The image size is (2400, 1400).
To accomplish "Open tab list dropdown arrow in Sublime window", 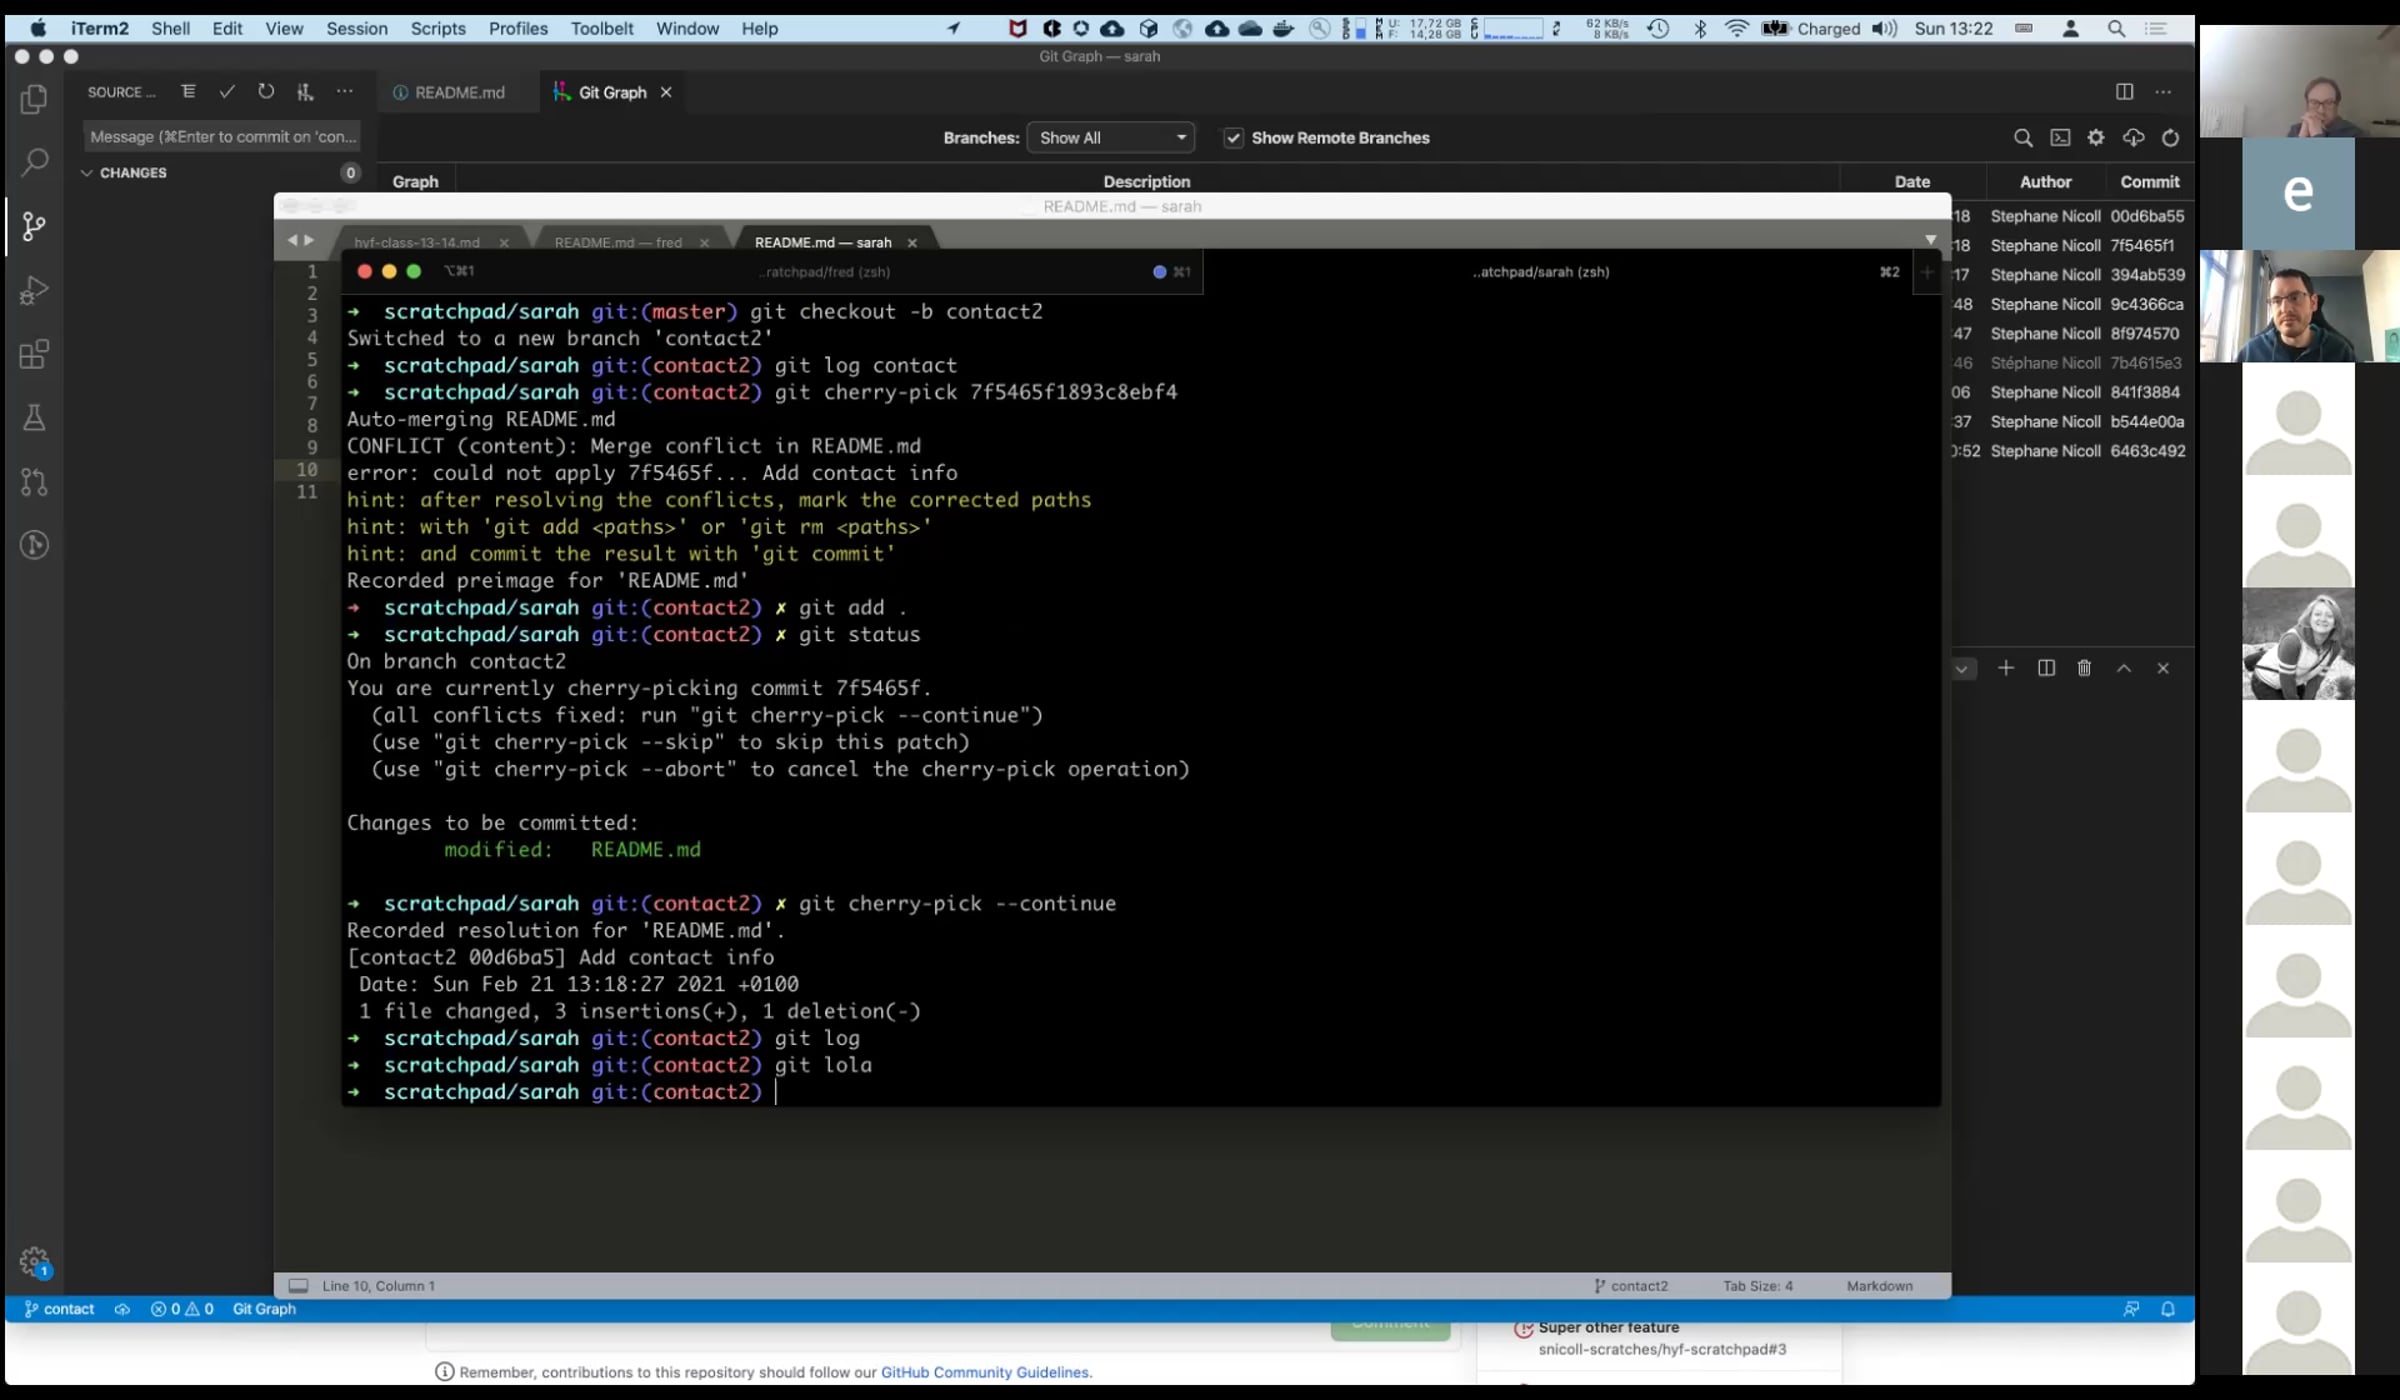I will [x=1930, y=240].
